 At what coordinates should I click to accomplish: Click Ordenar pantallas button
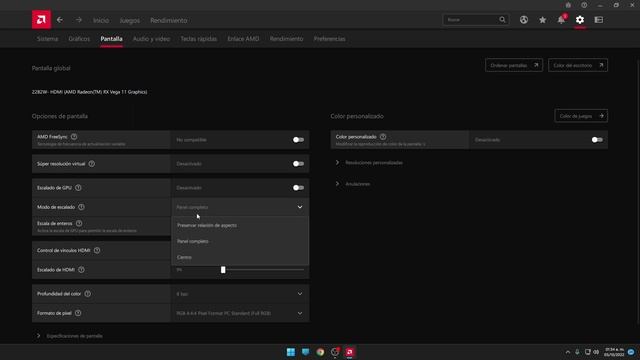click(514, 65)
